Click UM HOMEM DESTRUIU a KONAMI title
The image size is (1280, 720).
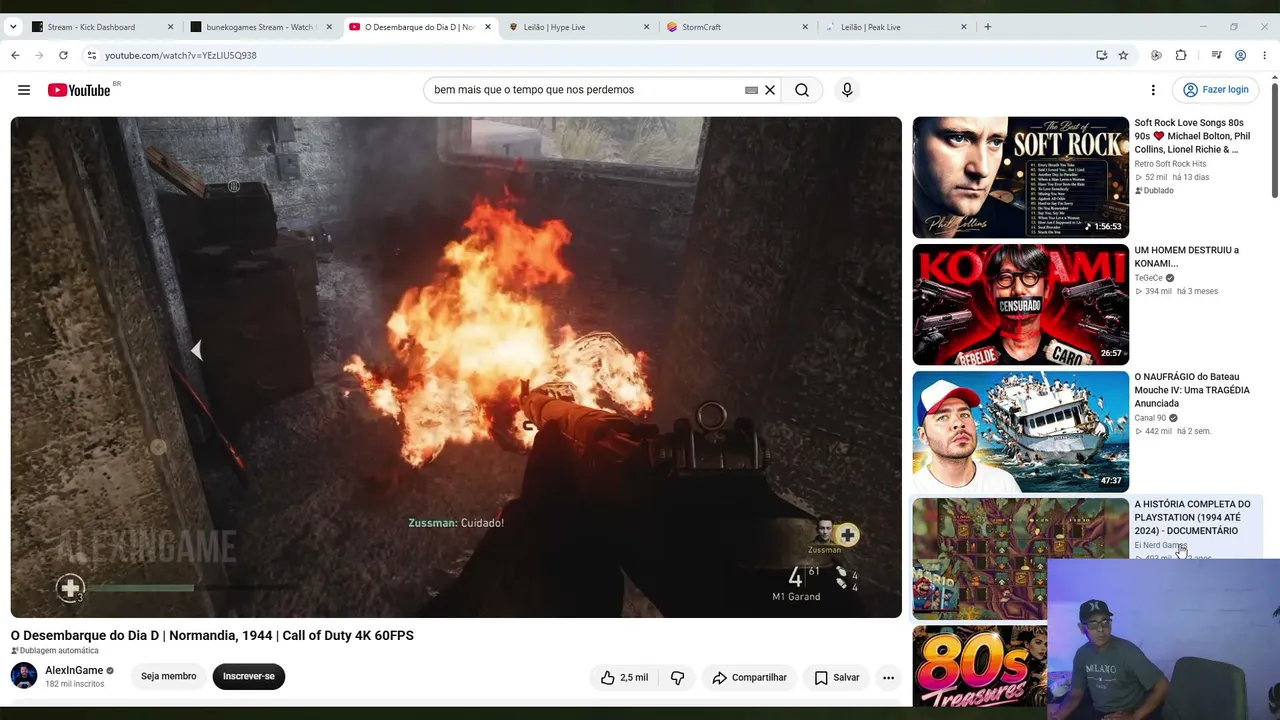pyautogui.click(x=1186, y=257)
